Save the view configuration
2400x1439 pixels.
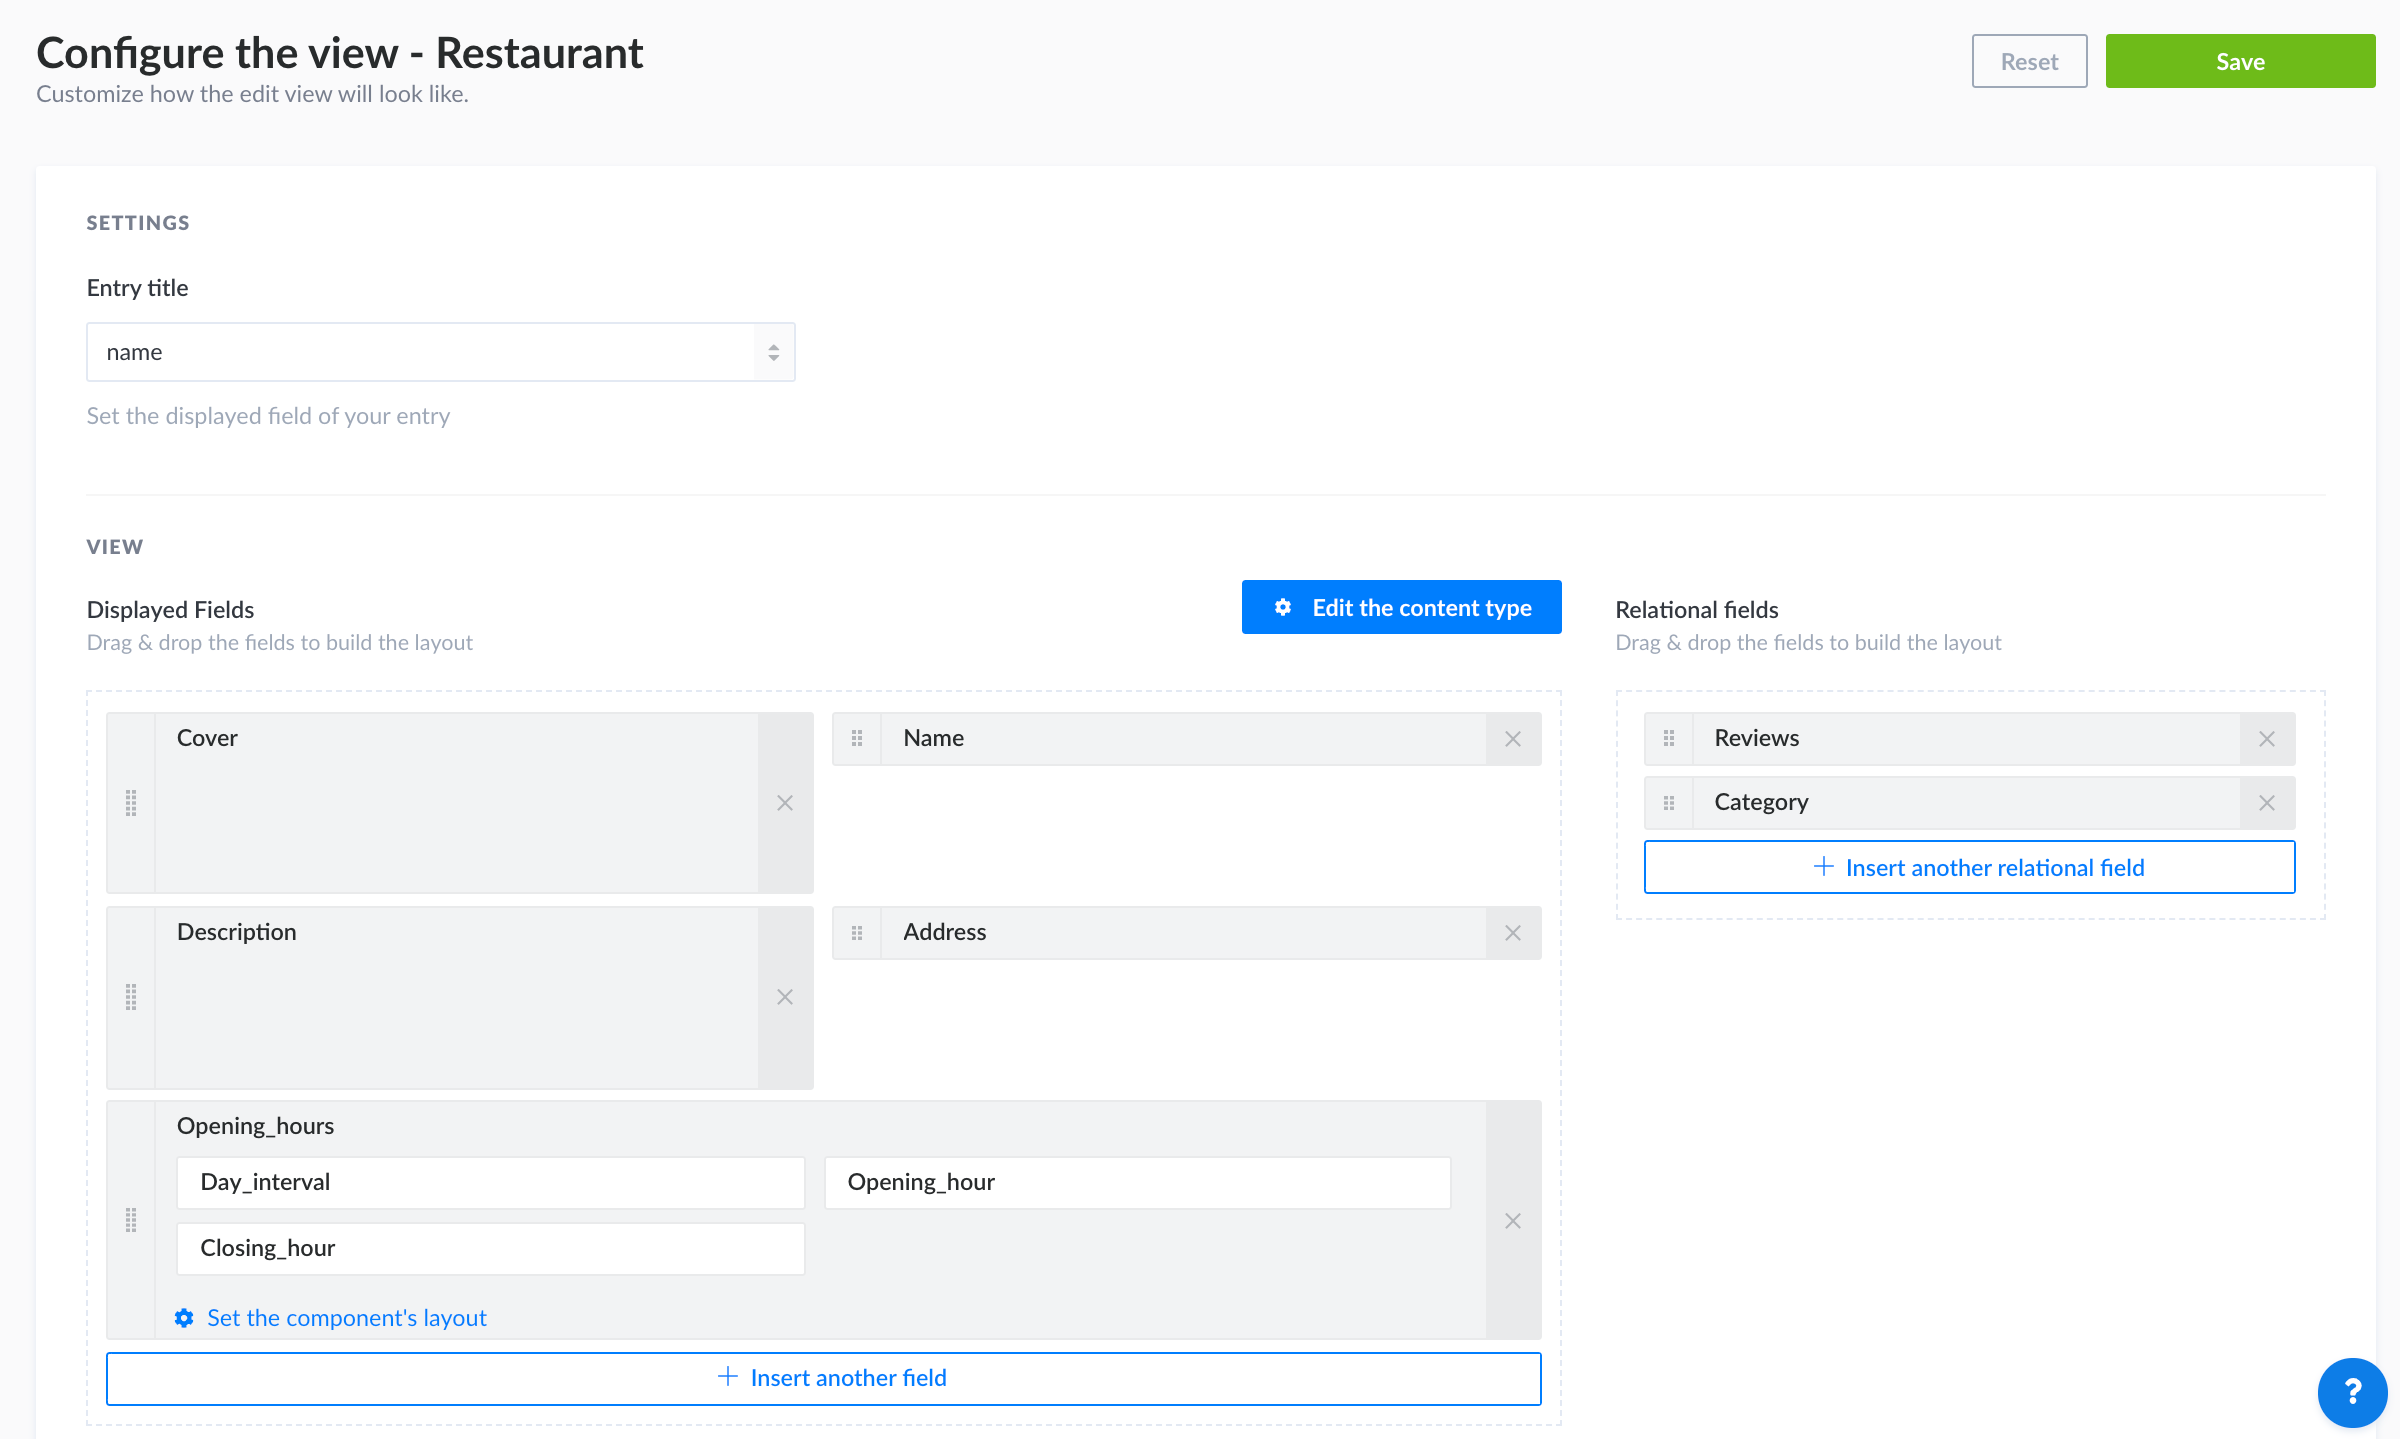tap(2240, 61)
